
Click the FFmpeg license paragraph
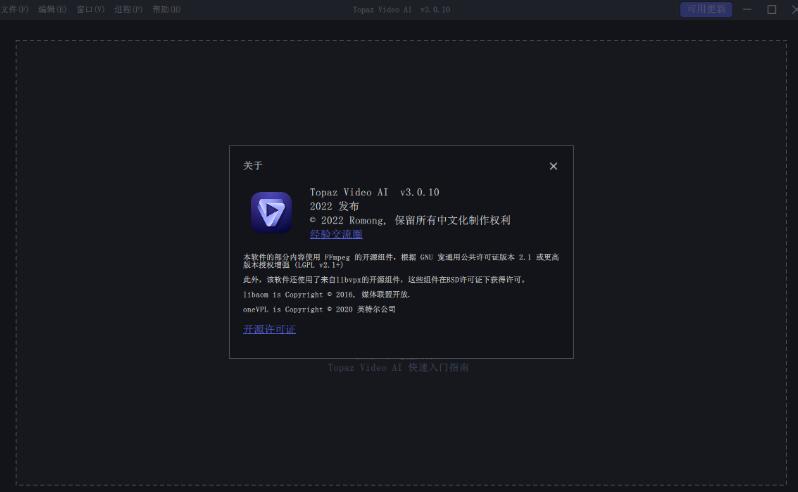point(401,261)
